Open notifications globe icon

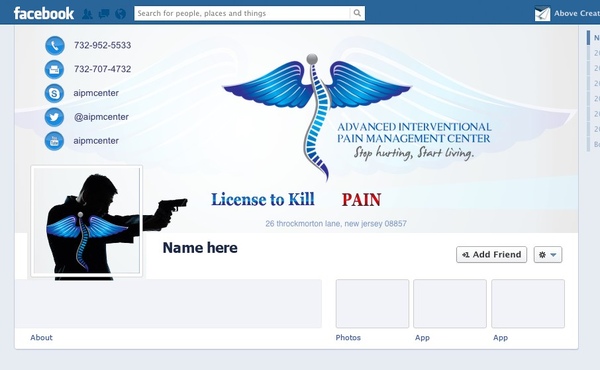point(121,14)
